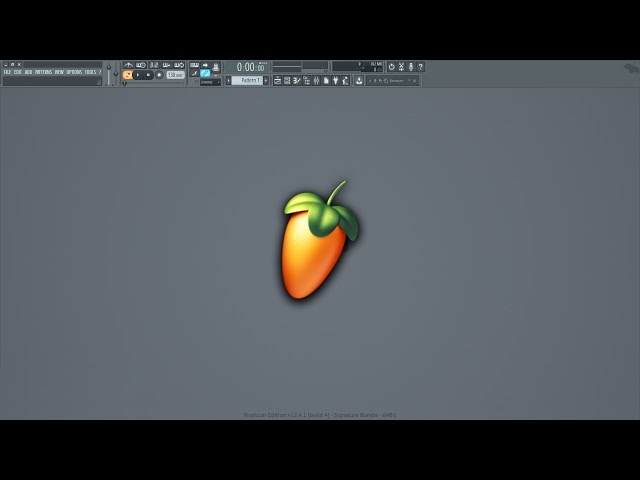Open the FILE menu

(x=7, y=72)
